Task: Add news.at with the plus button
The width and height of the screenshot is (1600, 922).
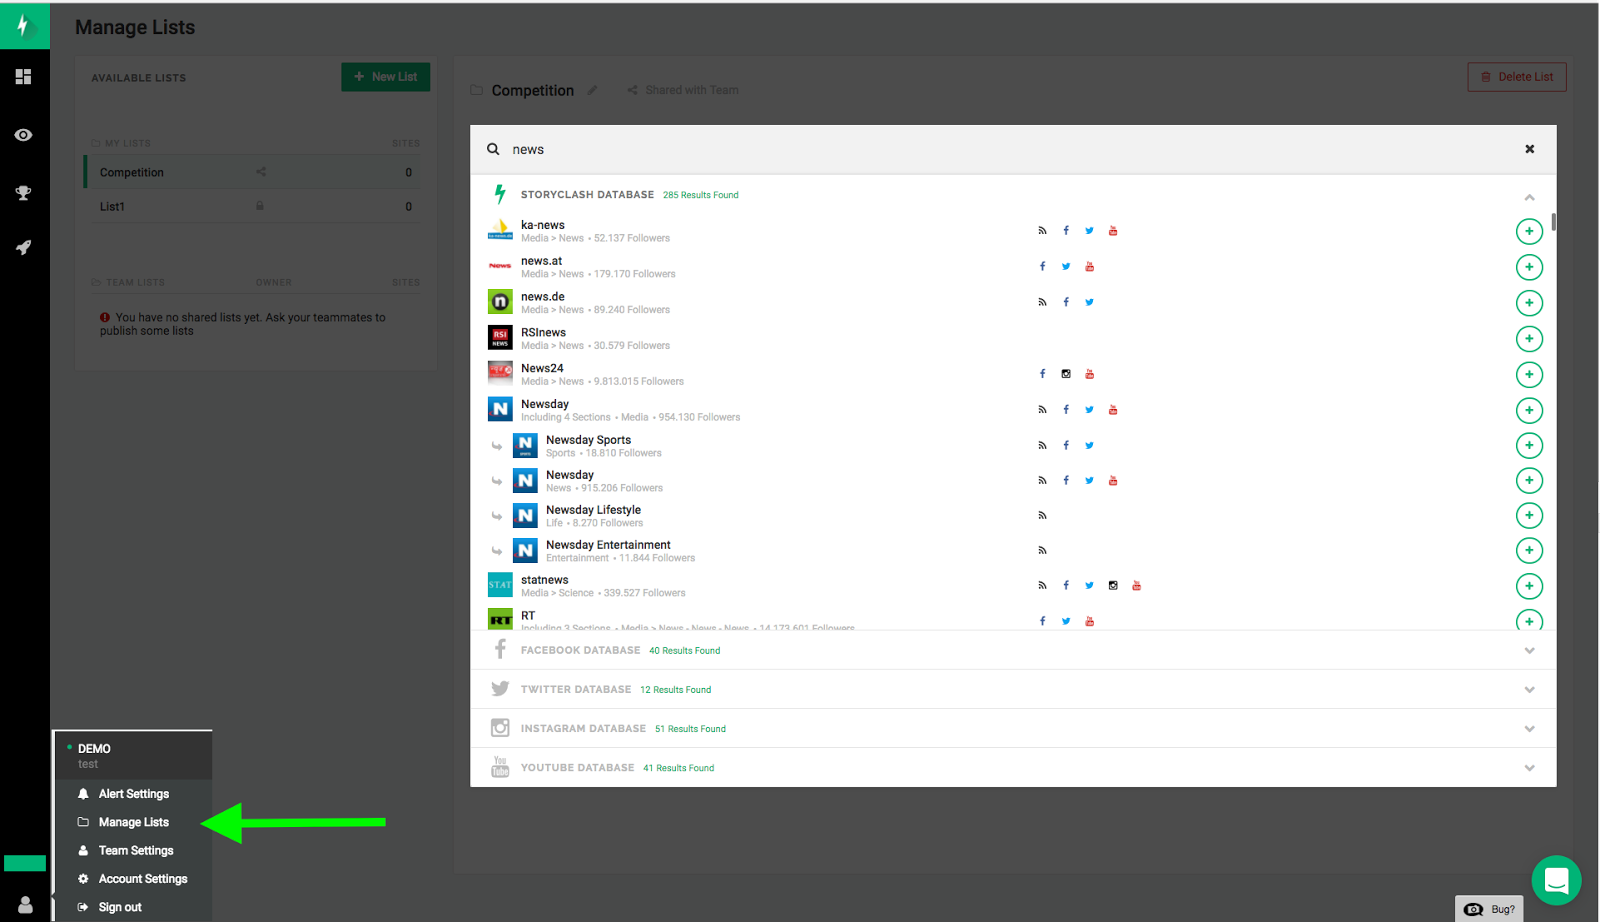Action: click(1529, 267)
